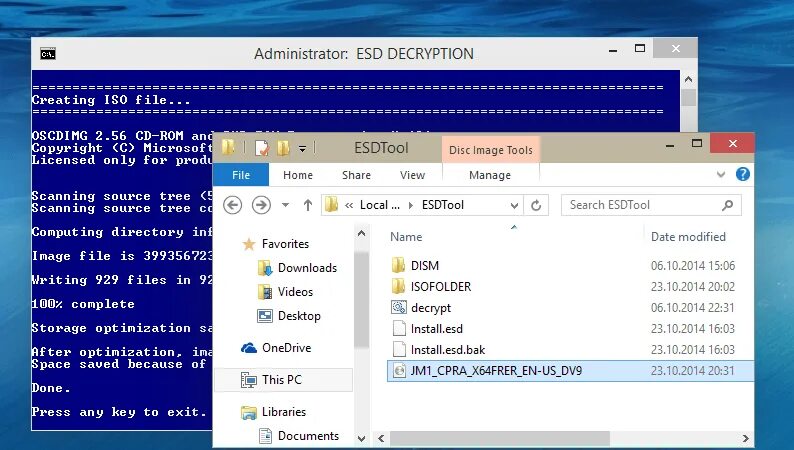The height and width of the screenshot is (450, 794).
Task: Click the 06.10.2014 15:06 date cell
Action: 692,266
